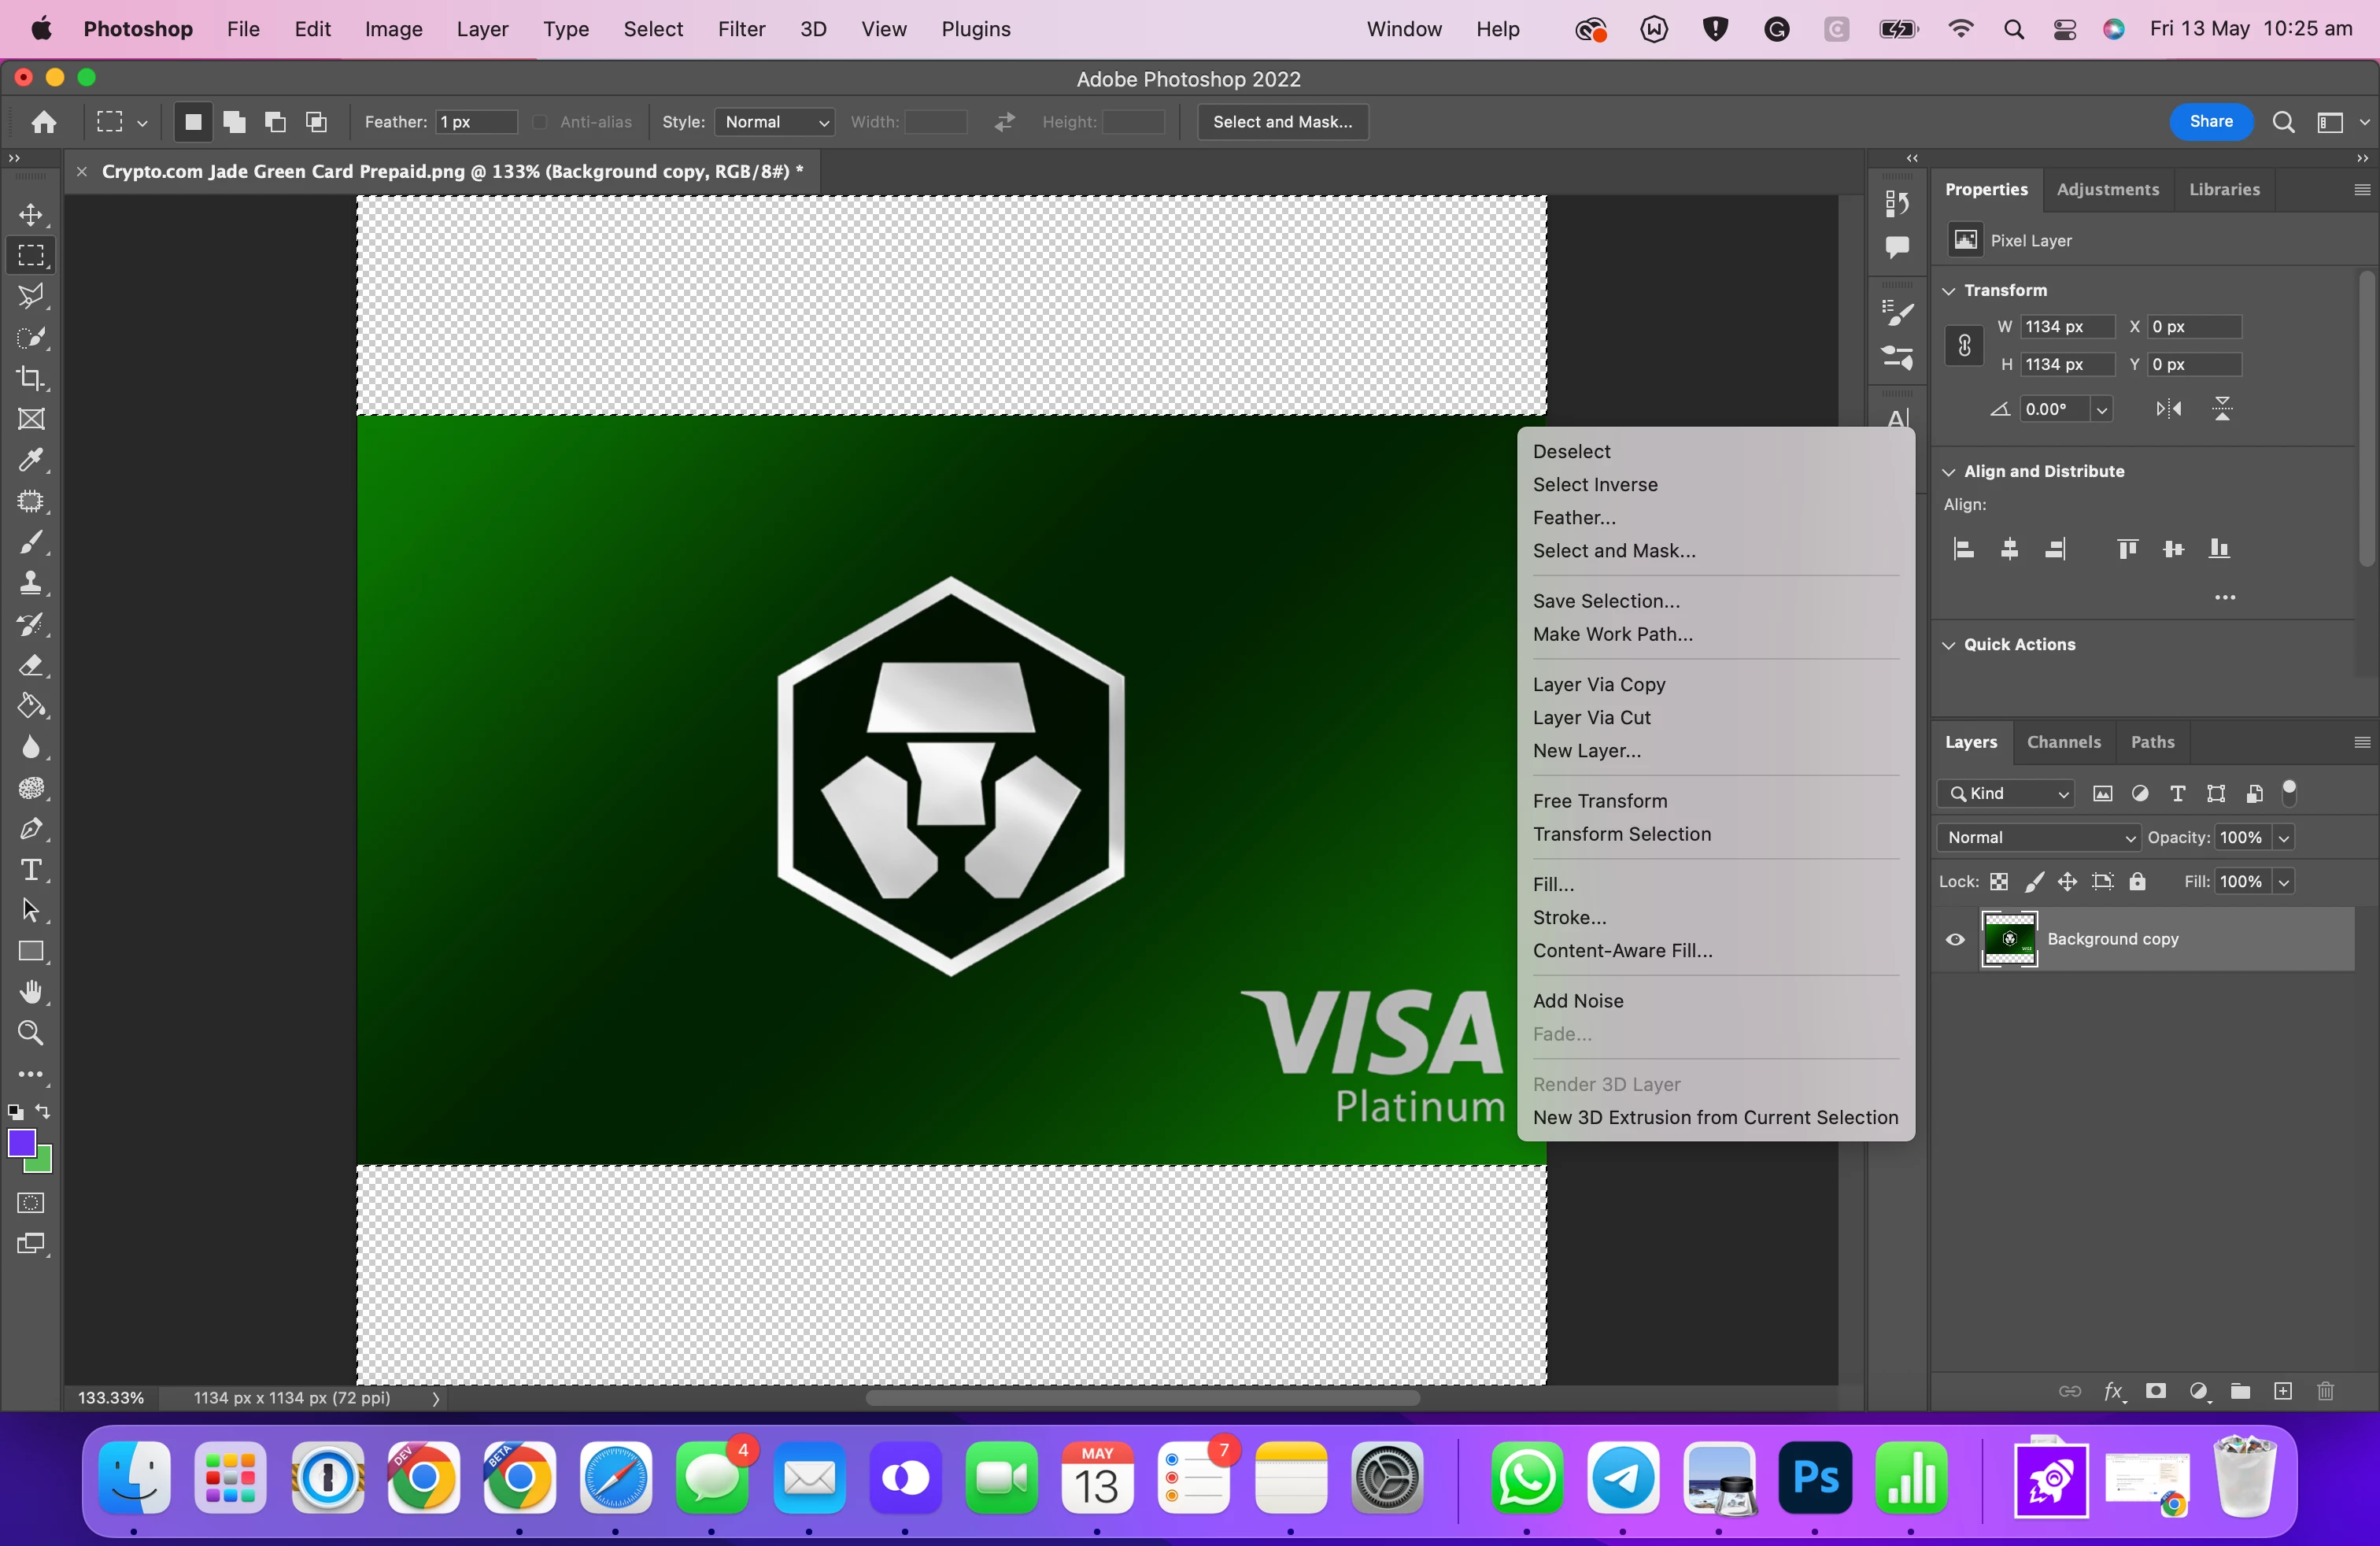The height and width of the screenshot is (1546, 2380).
Task: Collapse the Align and Distribute section
Action: [1948, 471]
